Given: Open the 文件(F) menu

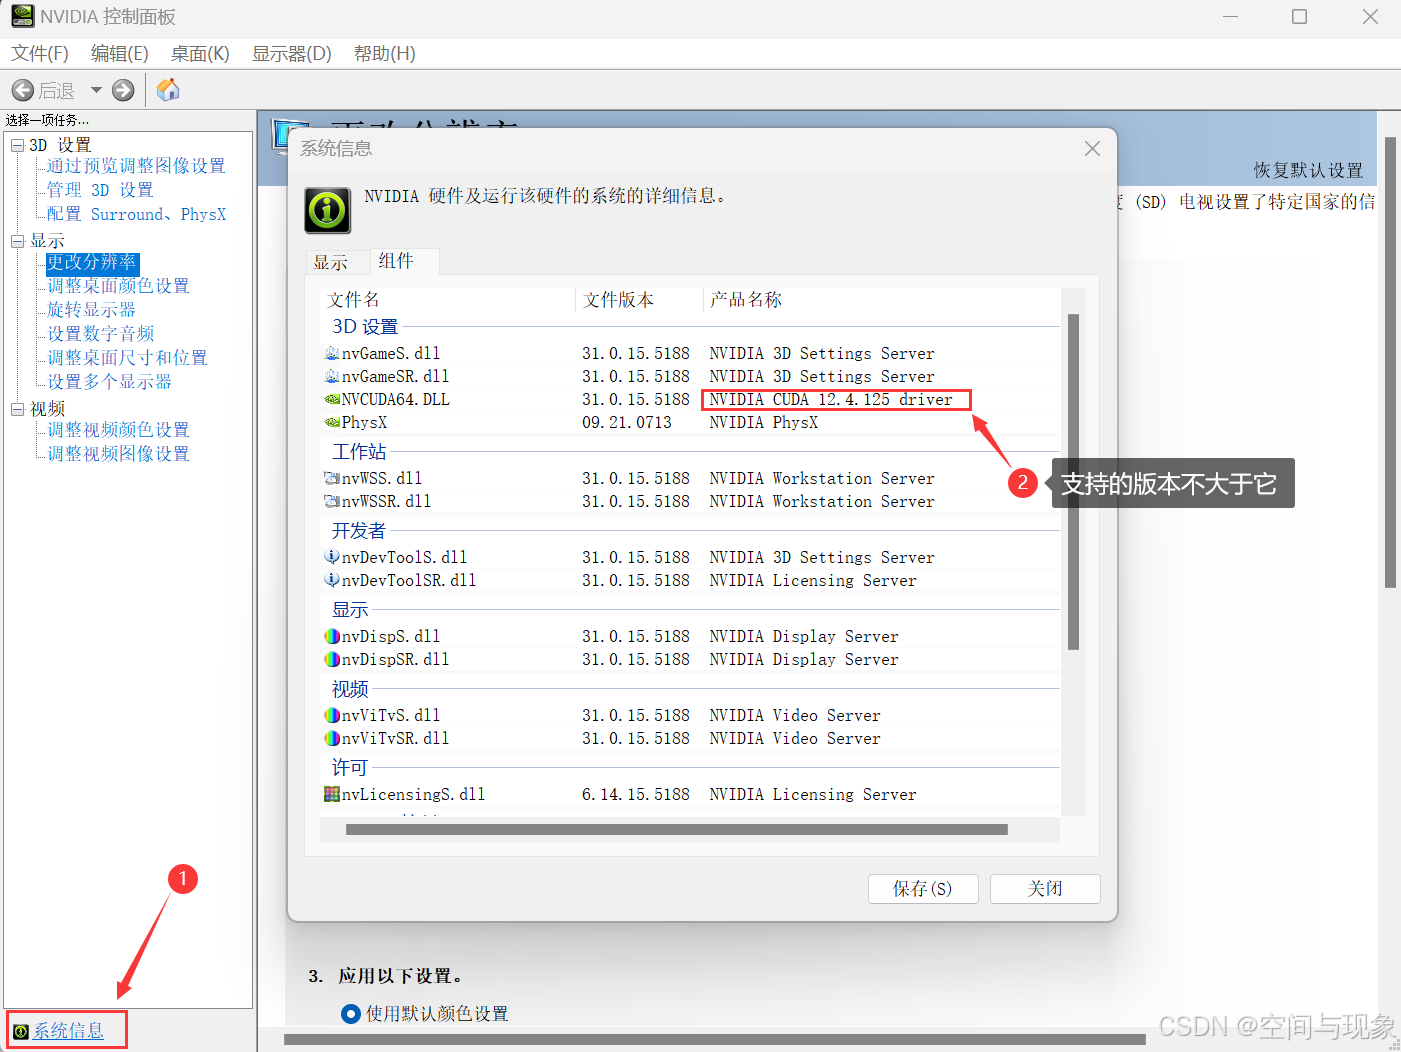Looking at the screenshot, I should point(40,54).
